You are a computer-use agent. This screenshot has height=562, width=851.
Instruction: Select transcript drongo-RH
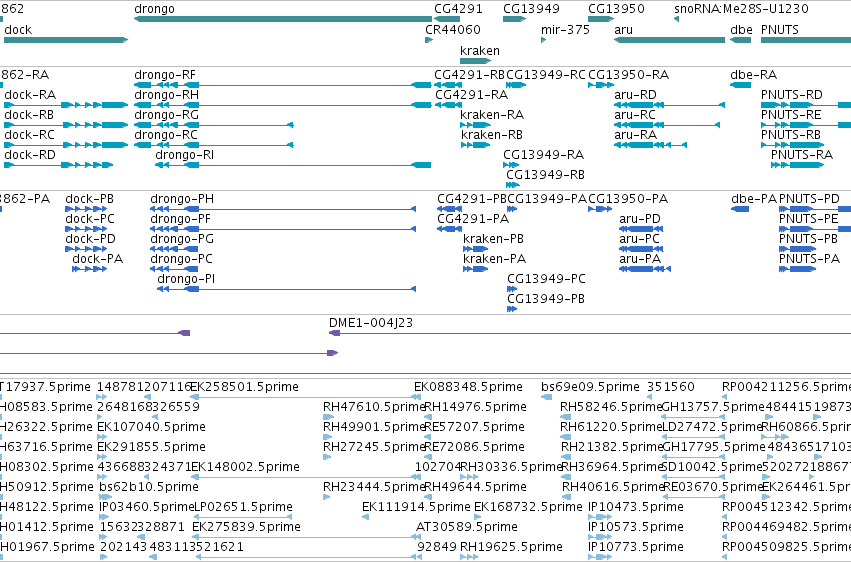pos(283,105)
